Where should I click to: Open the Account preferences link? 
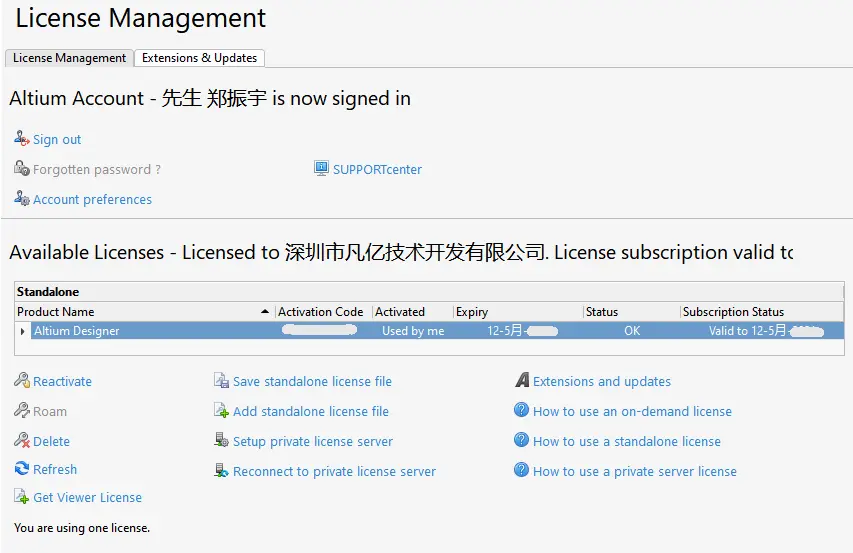click(x=92, y=200)
